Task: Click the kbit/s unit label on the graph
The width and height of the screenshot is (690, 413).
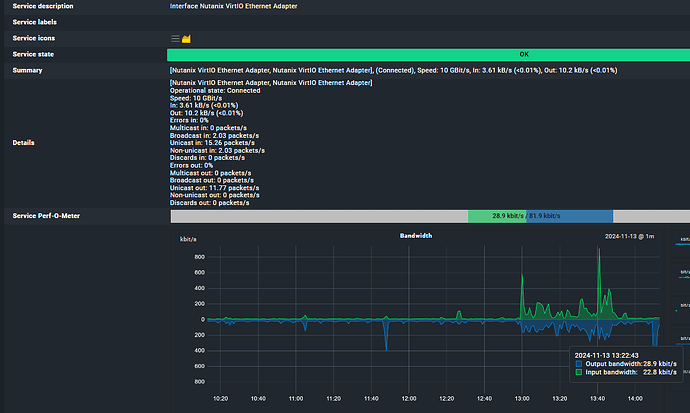Action: pos(189,240)
